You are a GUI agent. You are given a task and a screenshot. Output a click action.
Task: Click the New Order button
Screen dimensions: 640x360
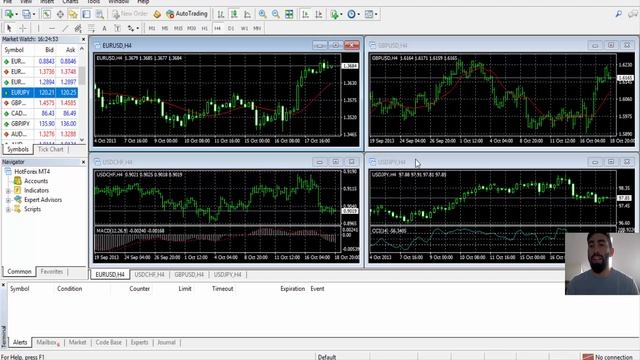coord(129,14)
